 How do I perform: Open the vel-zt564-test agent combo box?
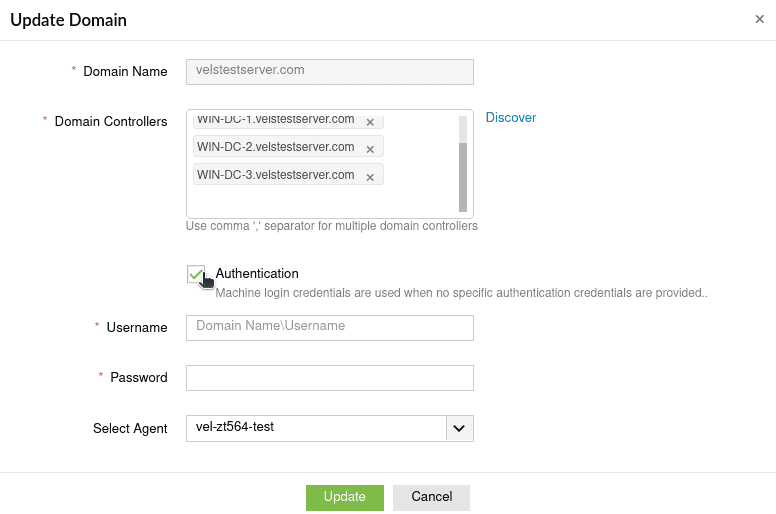tap(316, 428)
